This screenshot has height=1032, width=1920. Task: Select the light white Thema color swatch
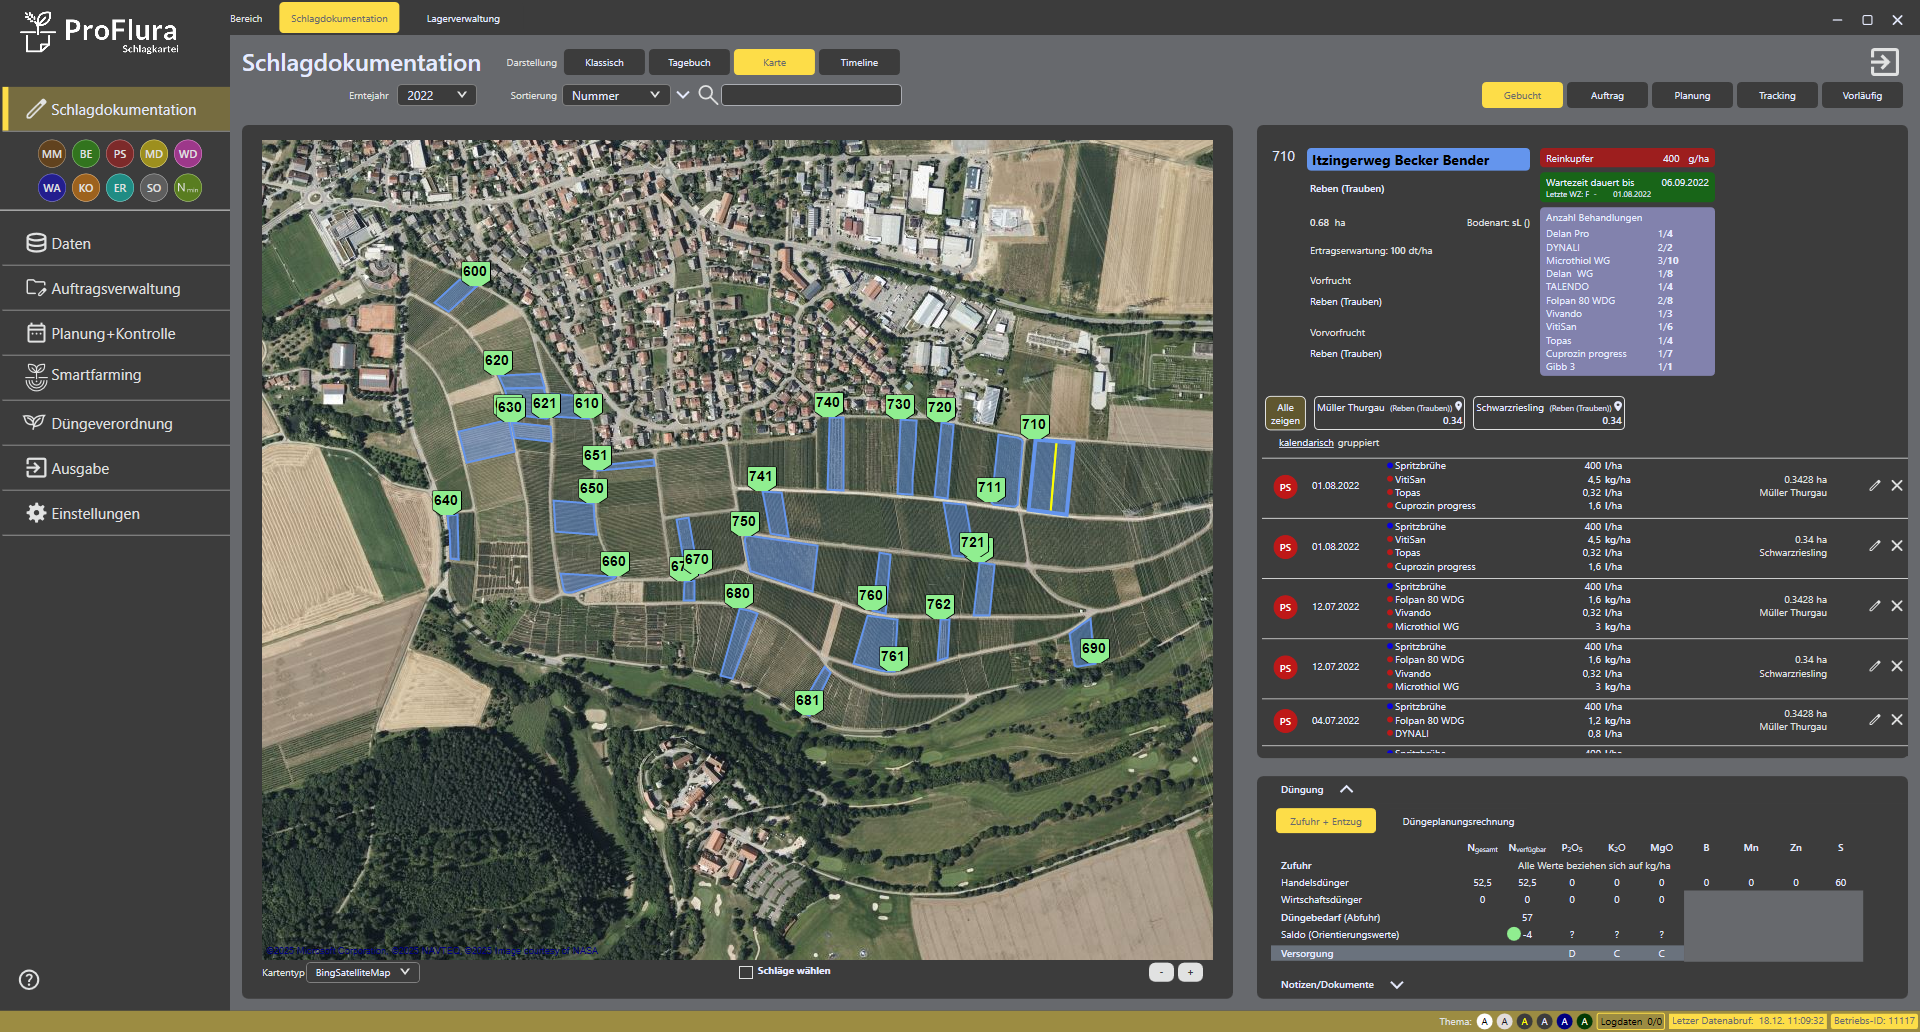pyautogui.click(x=1484, y=1021)
